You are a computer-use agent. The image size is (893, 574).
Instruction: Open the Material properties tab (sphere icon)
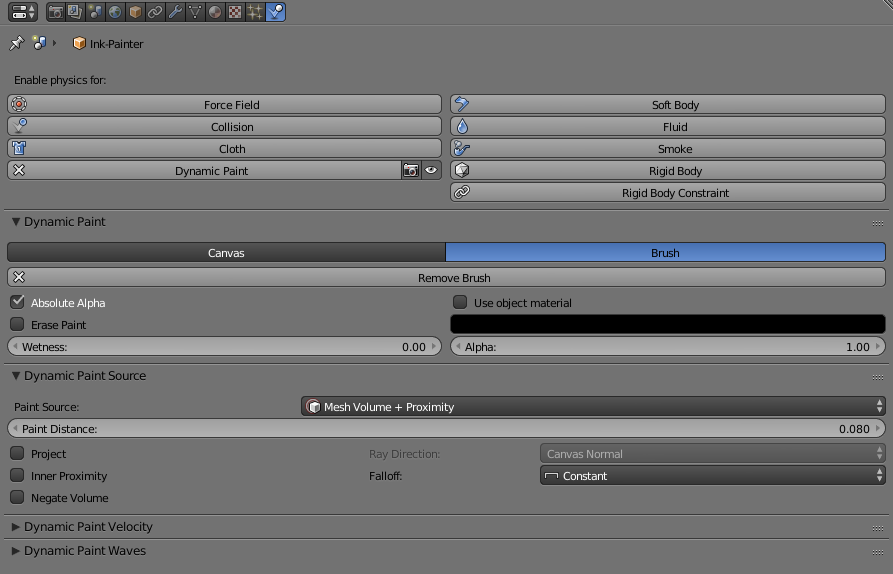[215, 12]
